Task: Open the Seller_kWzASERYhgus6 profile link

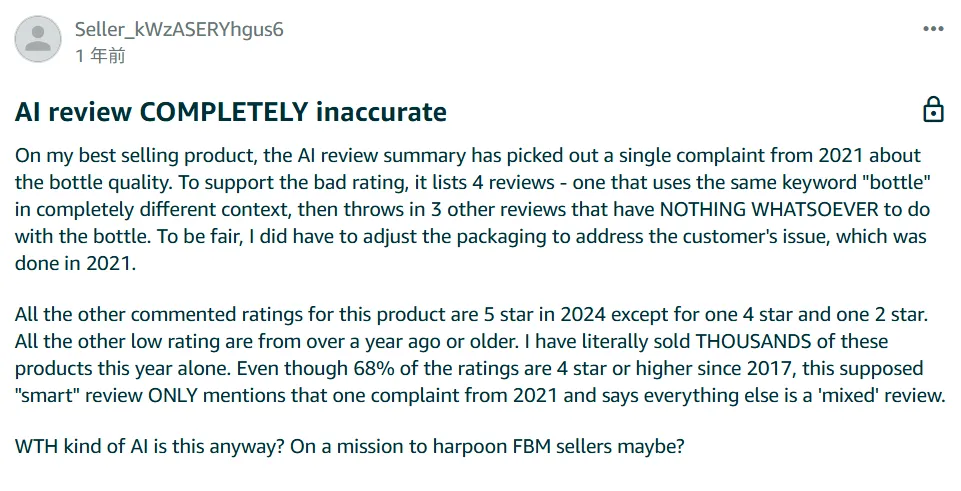Action: click(179, 30)
